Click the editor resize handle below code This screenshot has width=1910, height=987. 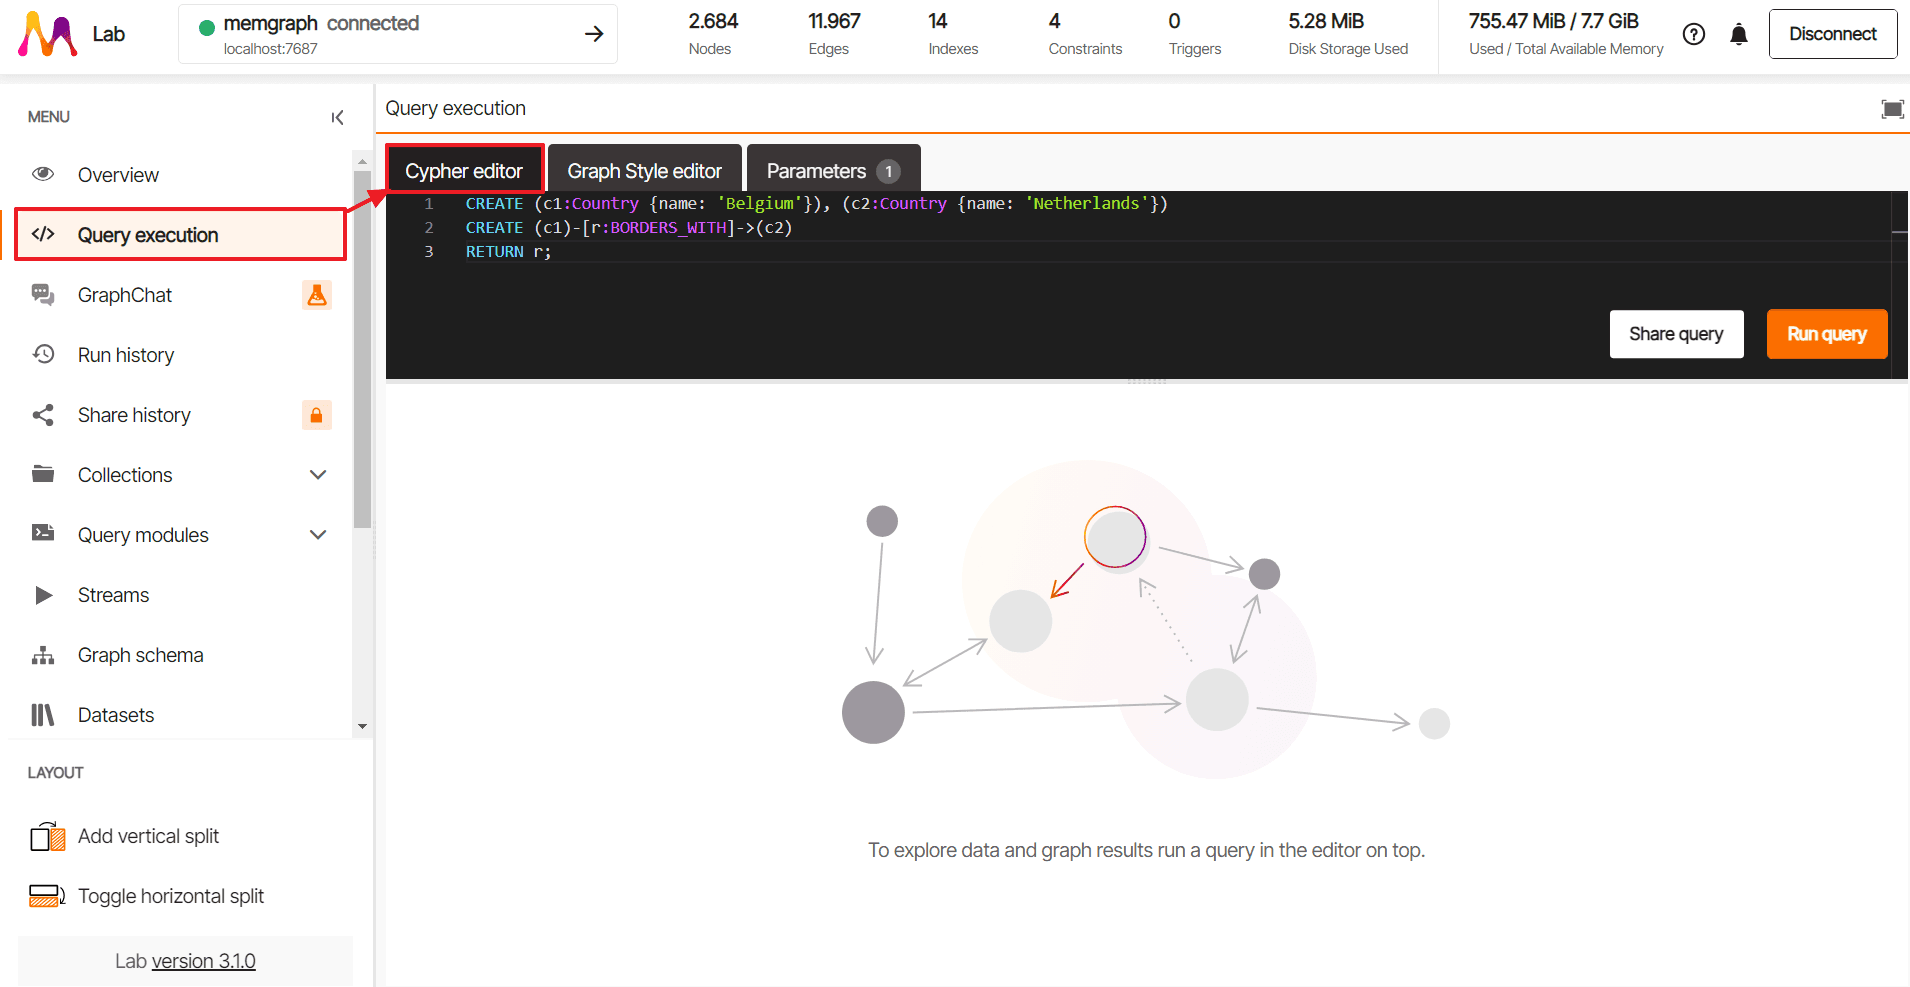click(1146, 381)
